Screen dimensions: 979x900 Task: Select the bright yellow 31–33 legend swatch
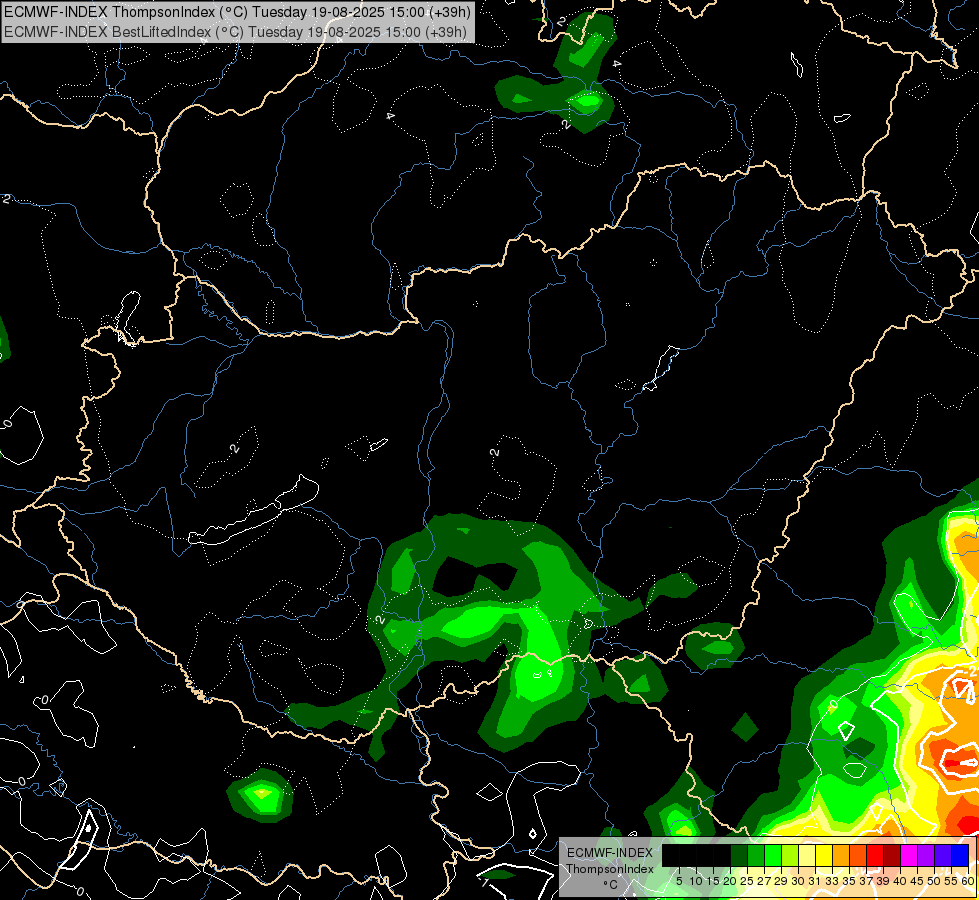[x=824, y=855]
